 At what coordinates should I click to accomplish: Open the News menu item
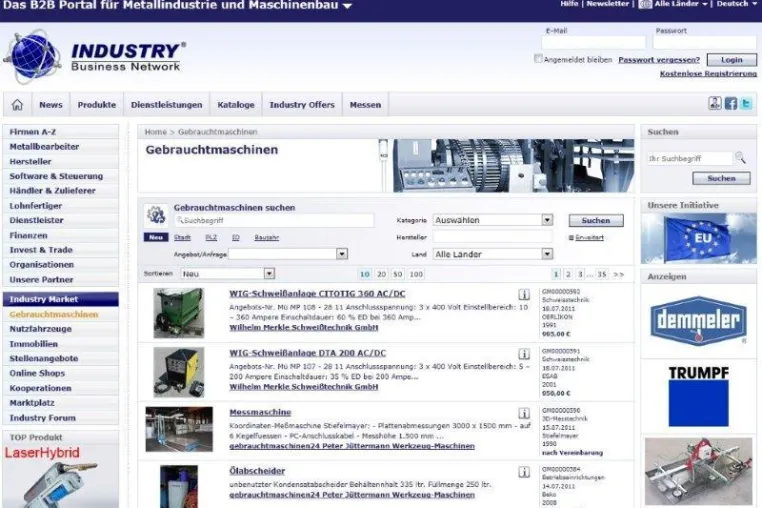[51, 105]
